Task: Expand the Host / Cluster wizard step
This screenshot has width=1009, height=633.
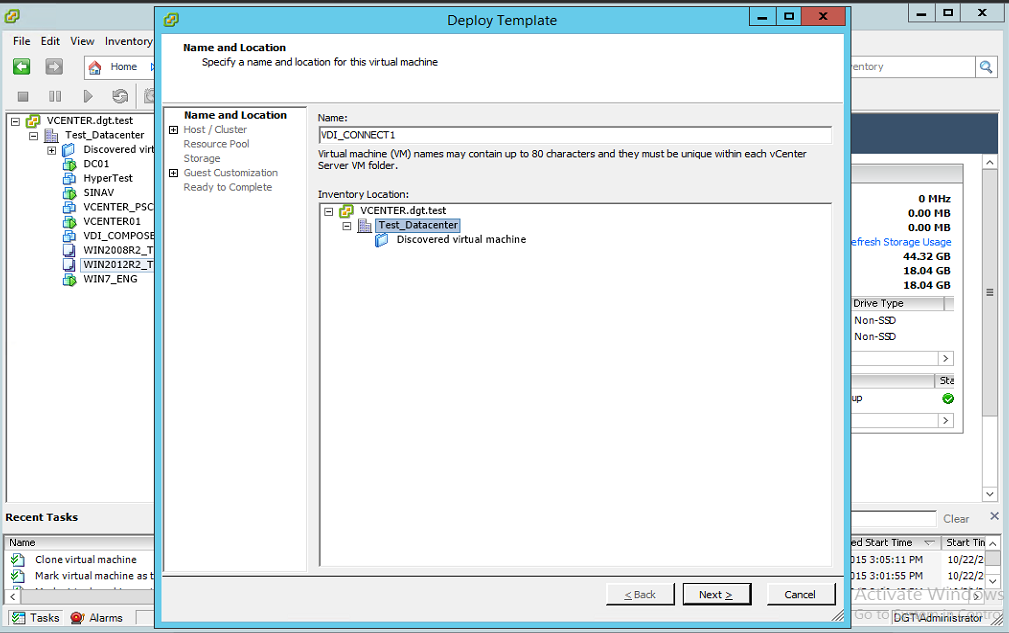Action: click(173, 130)
